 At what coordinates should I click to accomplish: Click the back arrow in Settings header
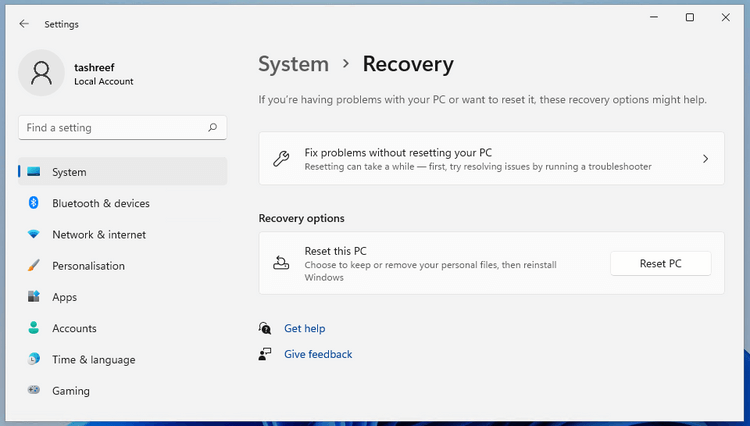[24, 24]
